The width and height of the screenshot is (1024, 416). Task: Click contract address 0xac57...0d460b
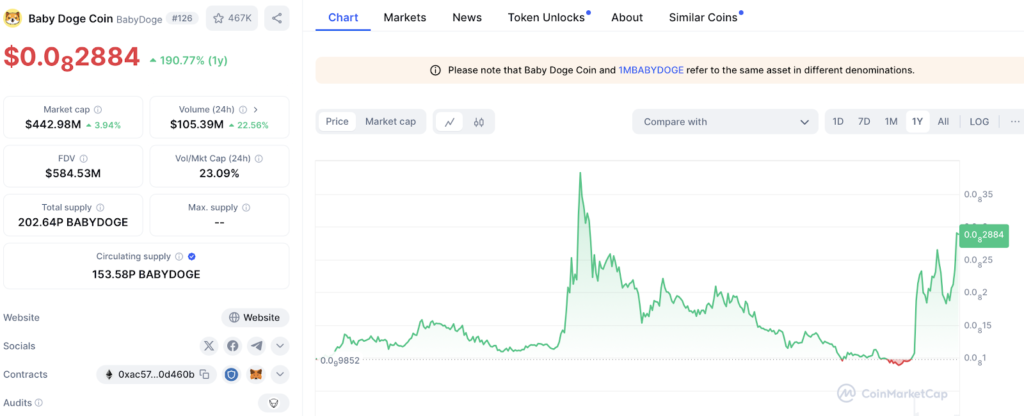(156, 375)
